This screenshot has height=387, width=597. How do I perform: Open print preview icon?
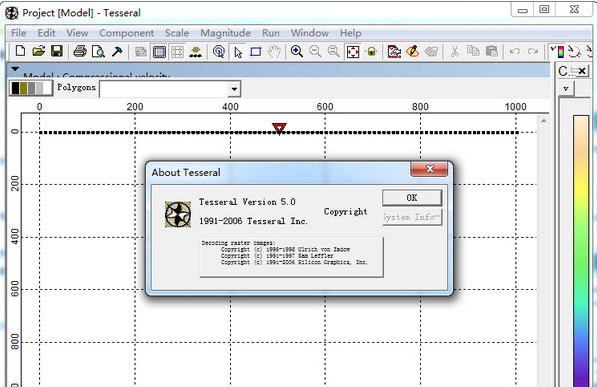pos(98,51)
